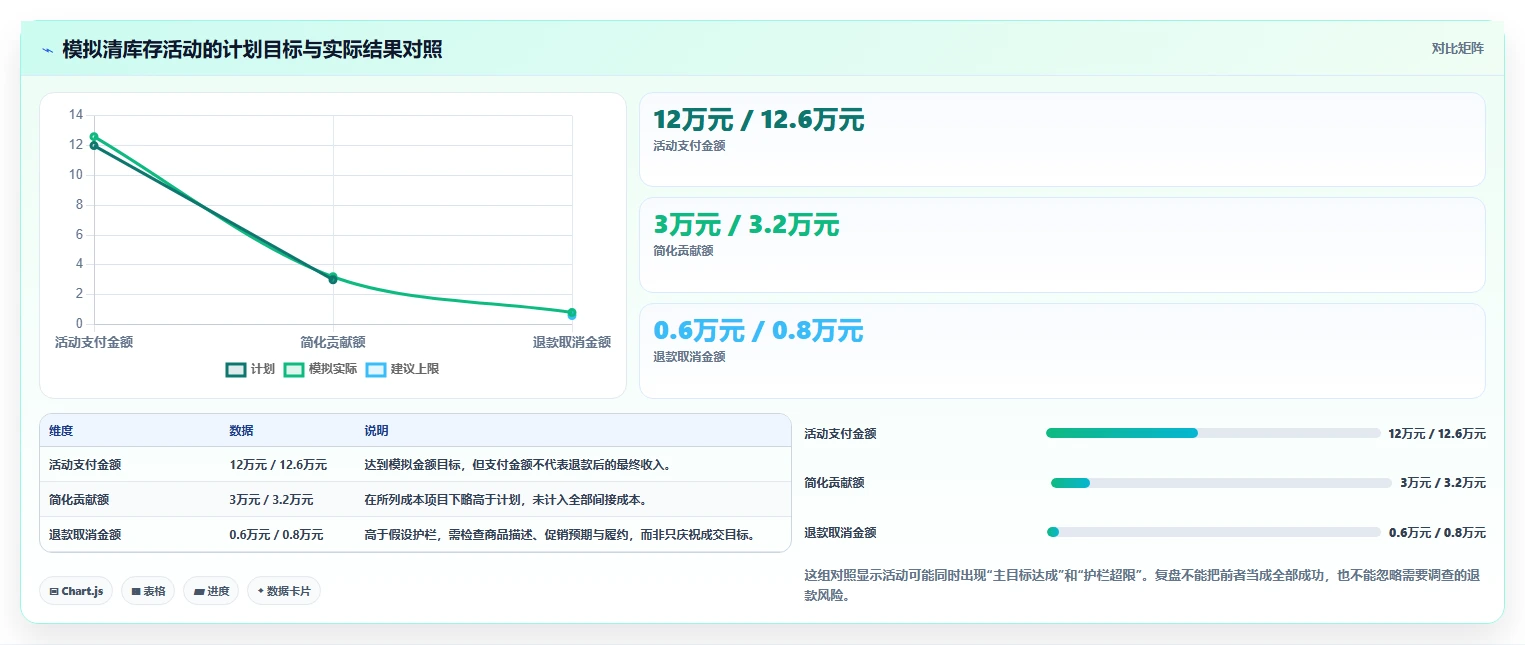Viewport: 1525px width, 645px height.
Task: Click the lightning icon beside the title
Action: [x=47, y=50]
